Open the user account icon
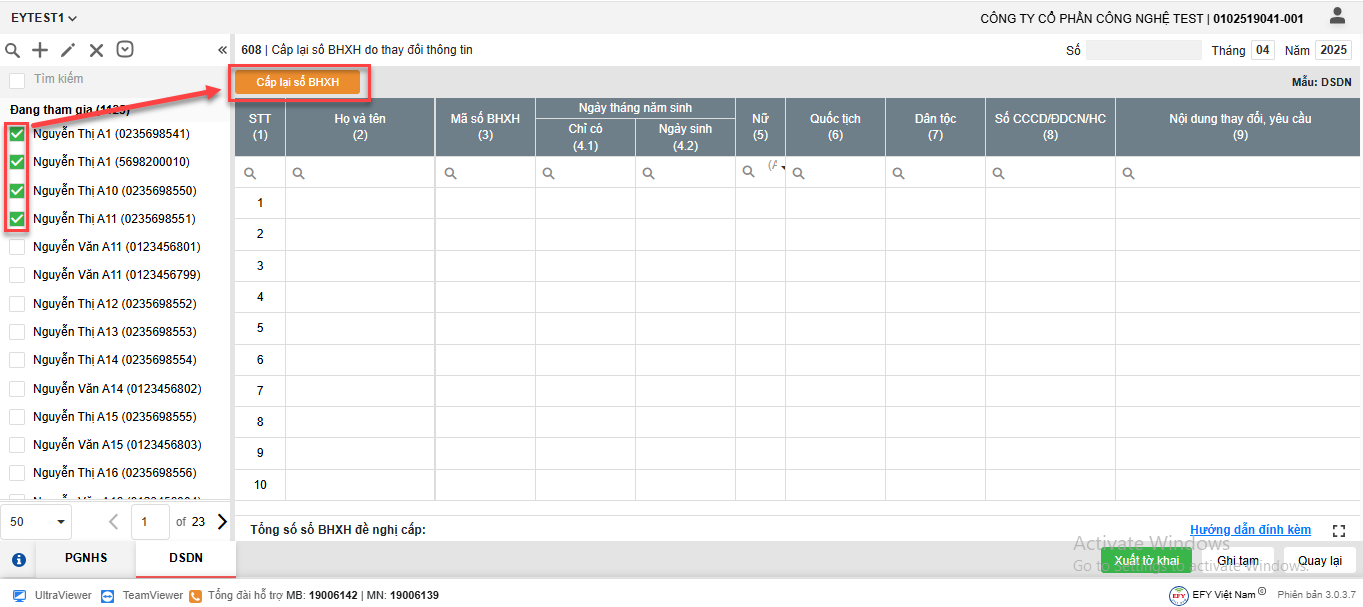 [x=1337, y=16]
